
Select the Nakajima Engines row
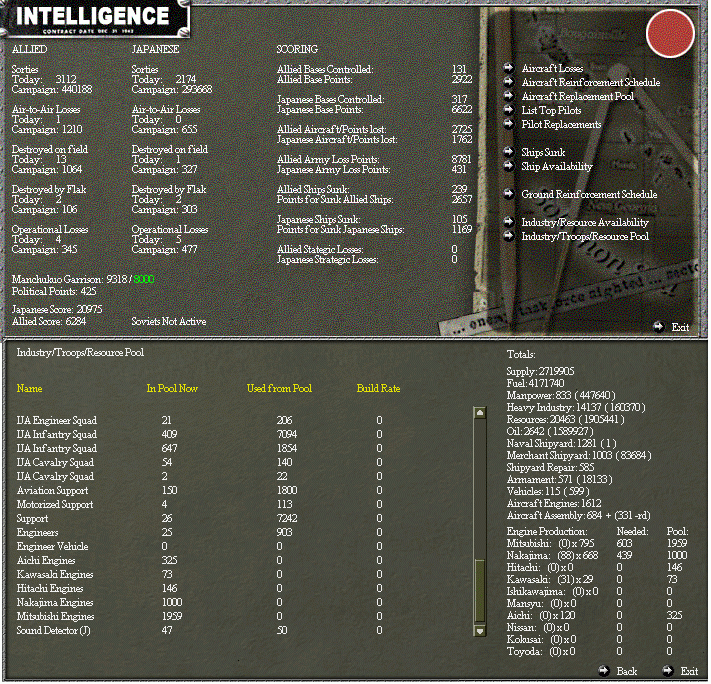click(x=200, y=602)
